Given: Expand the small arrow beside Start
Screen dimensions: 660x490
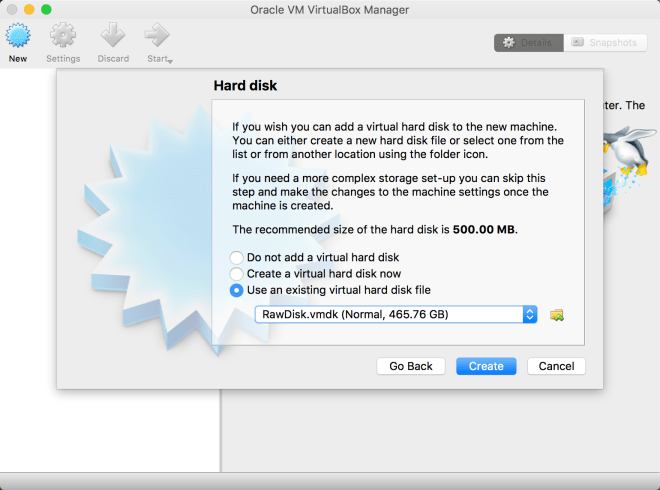Looking at the screenshot, I should 170,61.
